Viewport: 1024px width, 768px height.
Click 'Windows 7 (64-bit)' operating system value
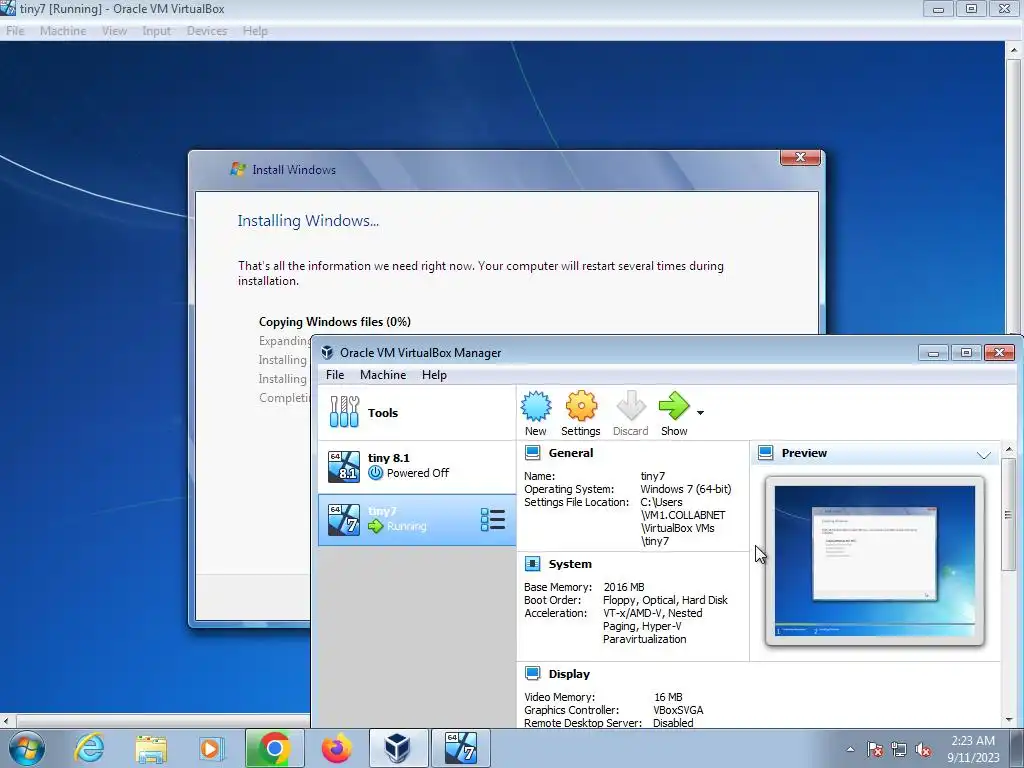pos(686,489)
